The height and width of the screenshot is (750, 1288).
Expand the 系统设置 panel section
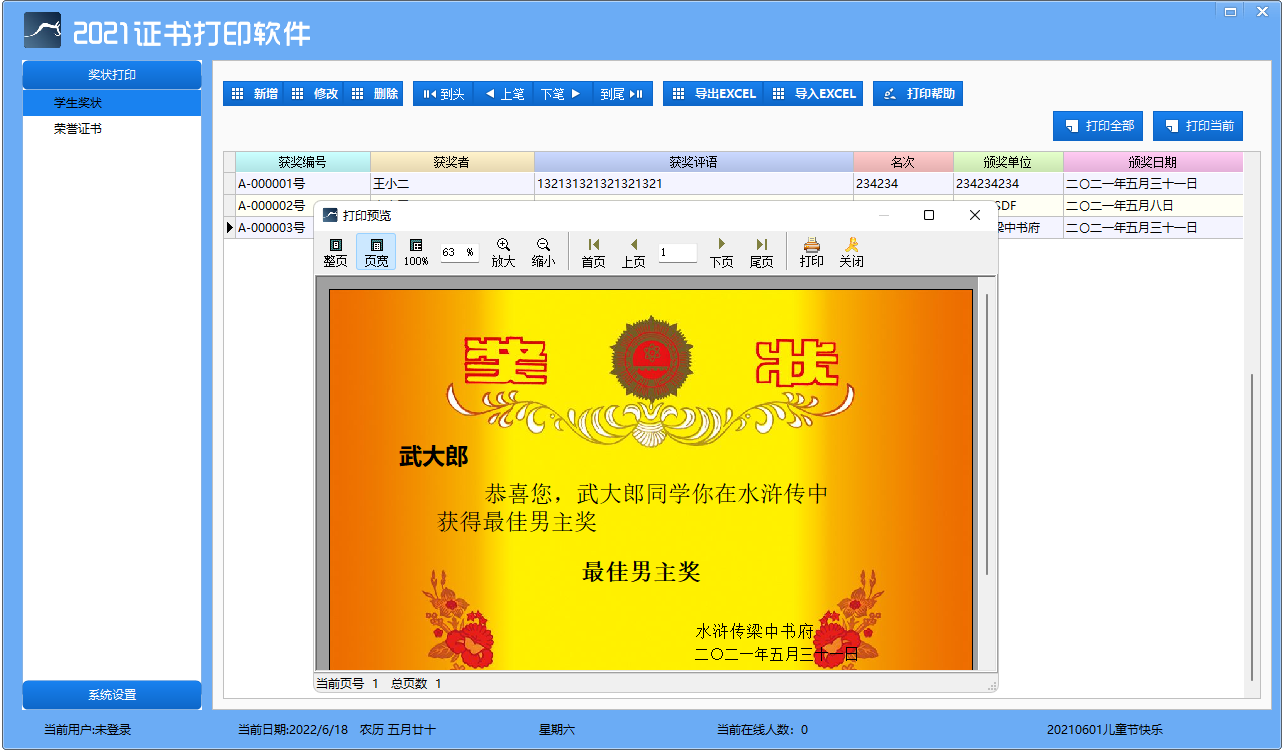click(x=112, y=695)
